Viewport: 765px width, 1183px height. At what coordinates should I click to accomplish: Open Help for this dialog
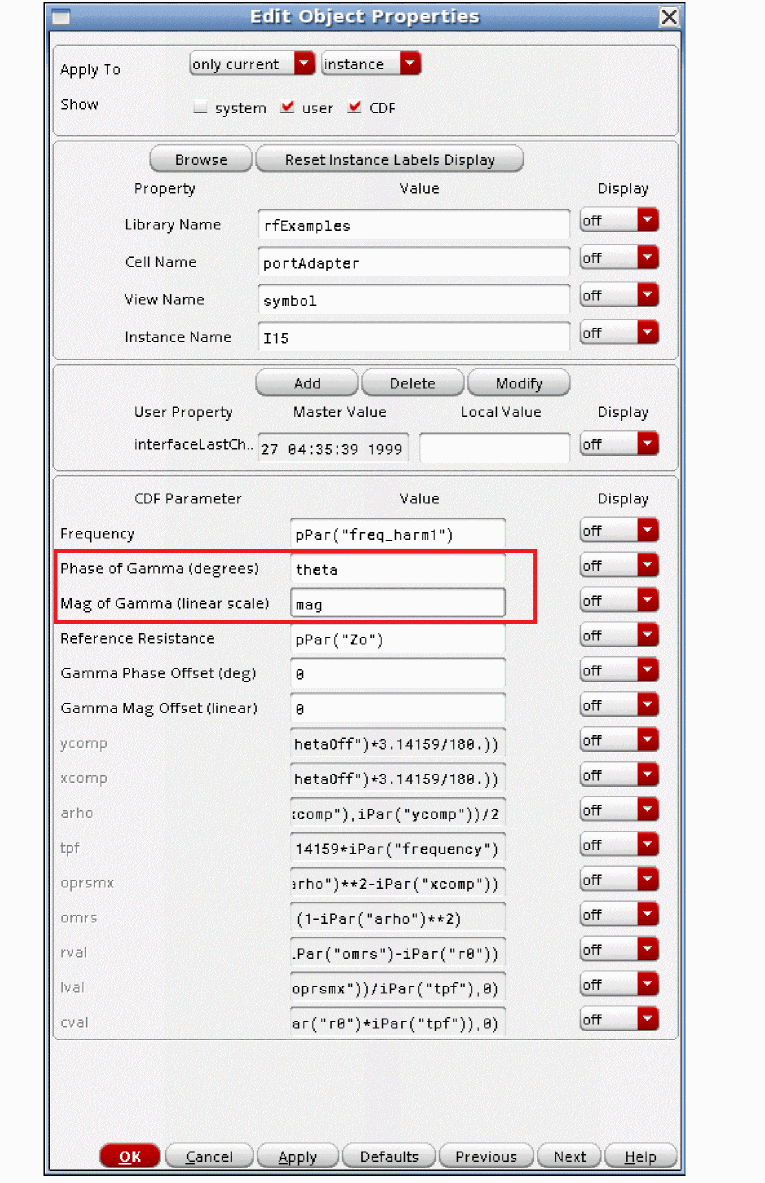[x=641, y=1156]
